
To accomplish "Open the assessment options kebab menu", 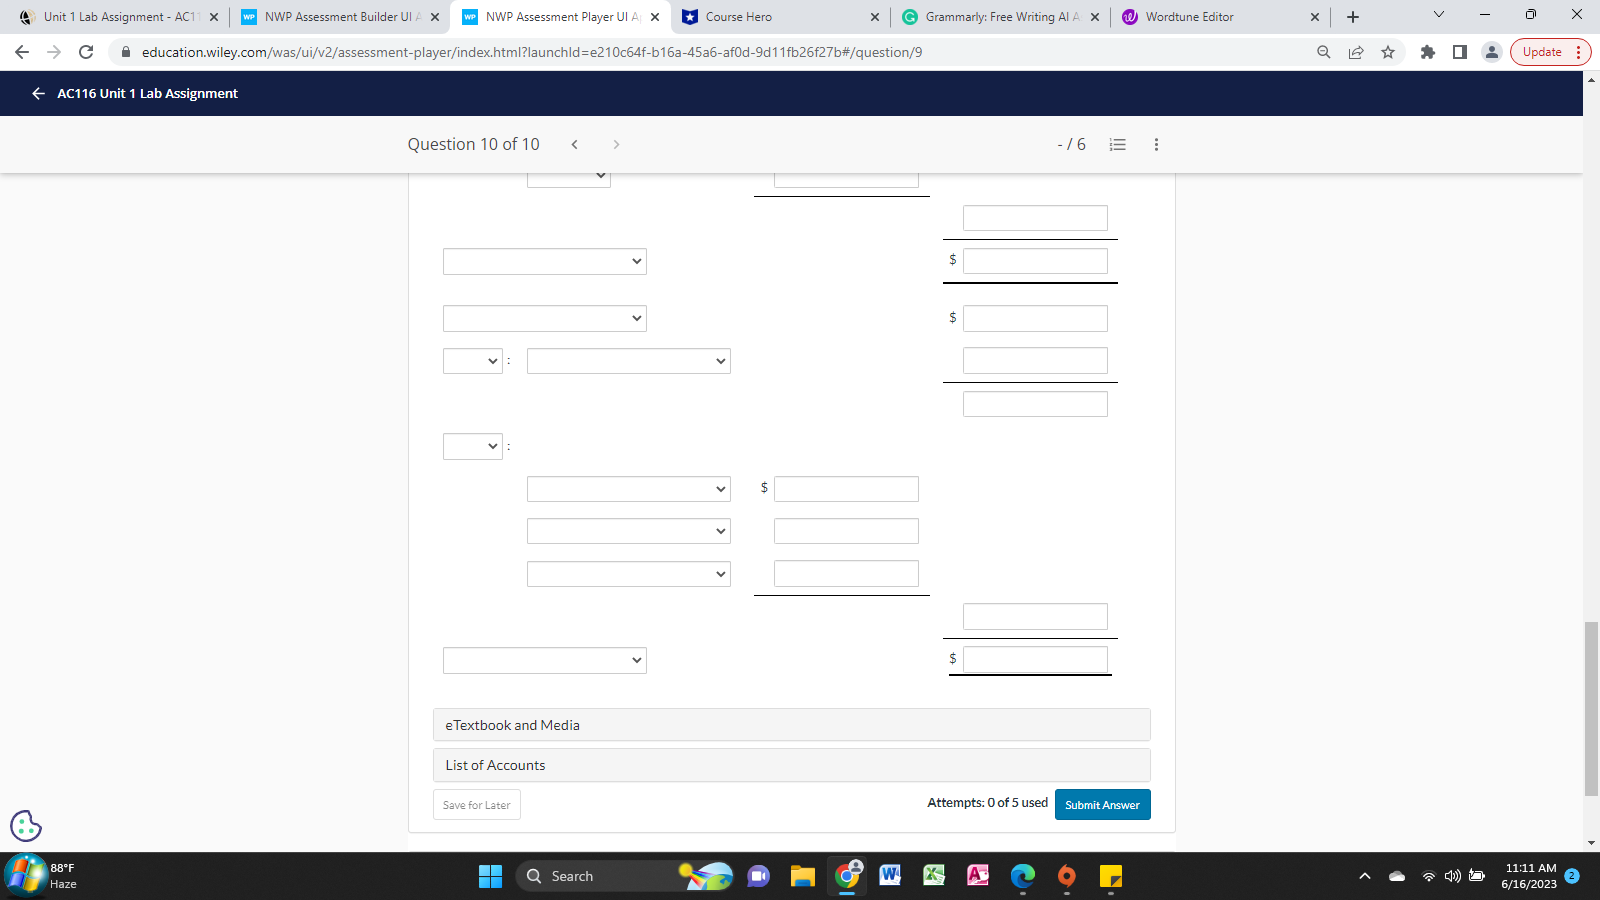I will [x=1156, y=144].
